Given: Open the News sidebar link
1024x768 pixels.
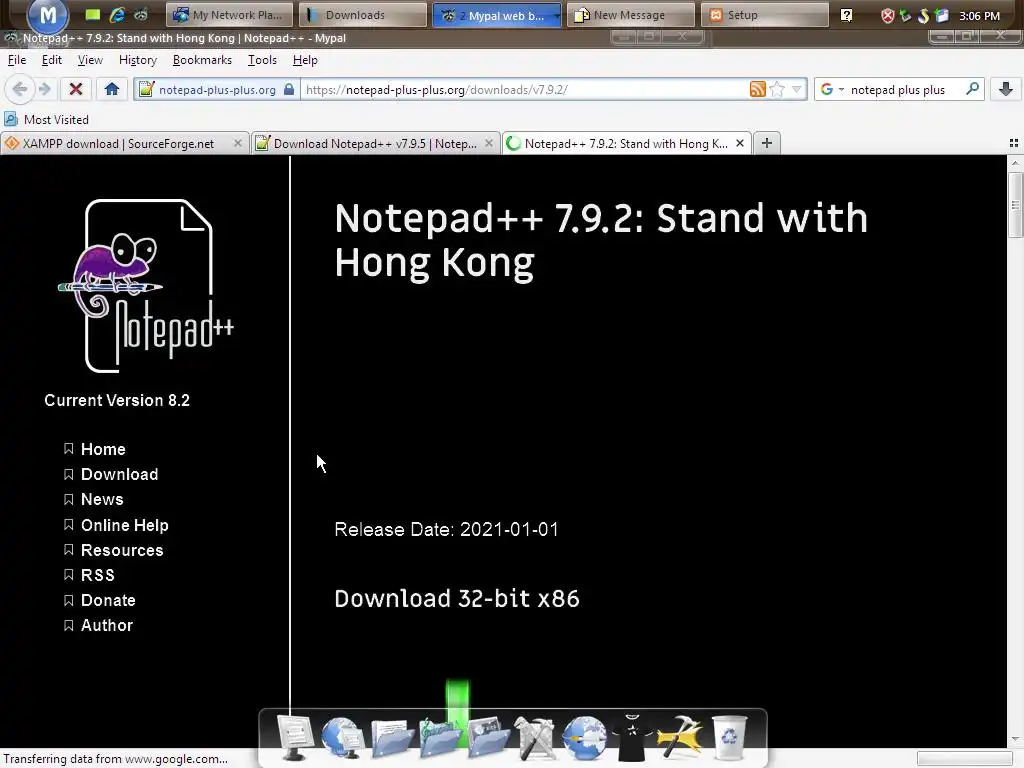Looking at the screenshot, I should pos(102,499).
